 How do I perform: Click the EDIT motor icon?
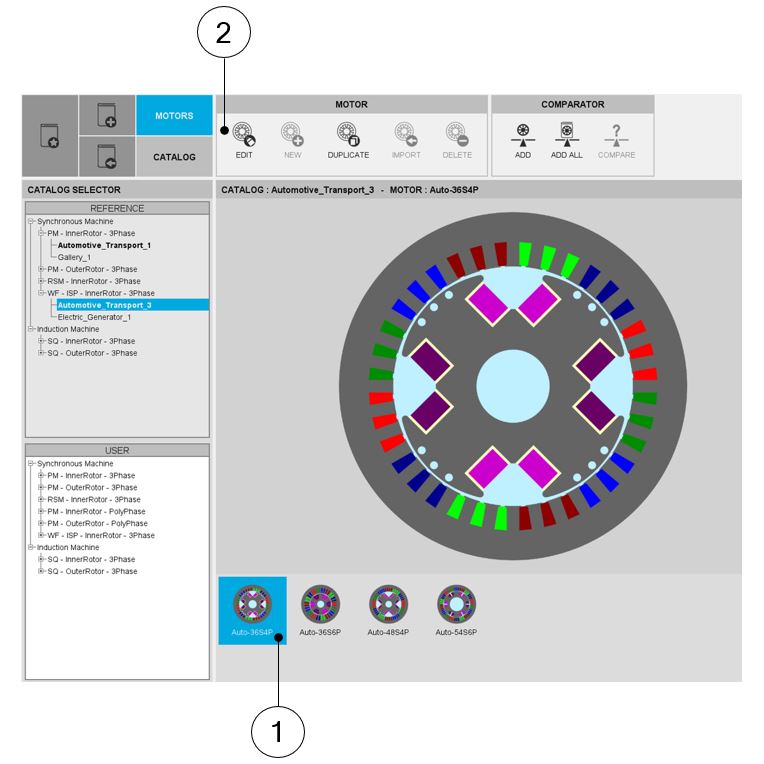click(x=244, y=134)
